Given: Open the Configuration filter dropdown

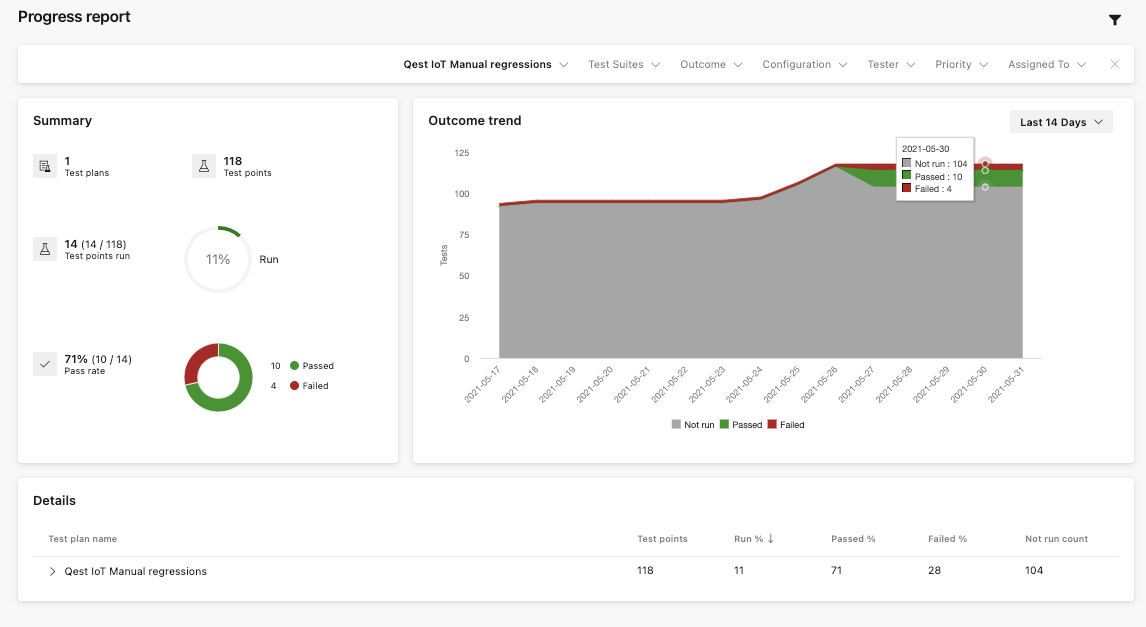Looking at the screenshot, I should (805, 64).
